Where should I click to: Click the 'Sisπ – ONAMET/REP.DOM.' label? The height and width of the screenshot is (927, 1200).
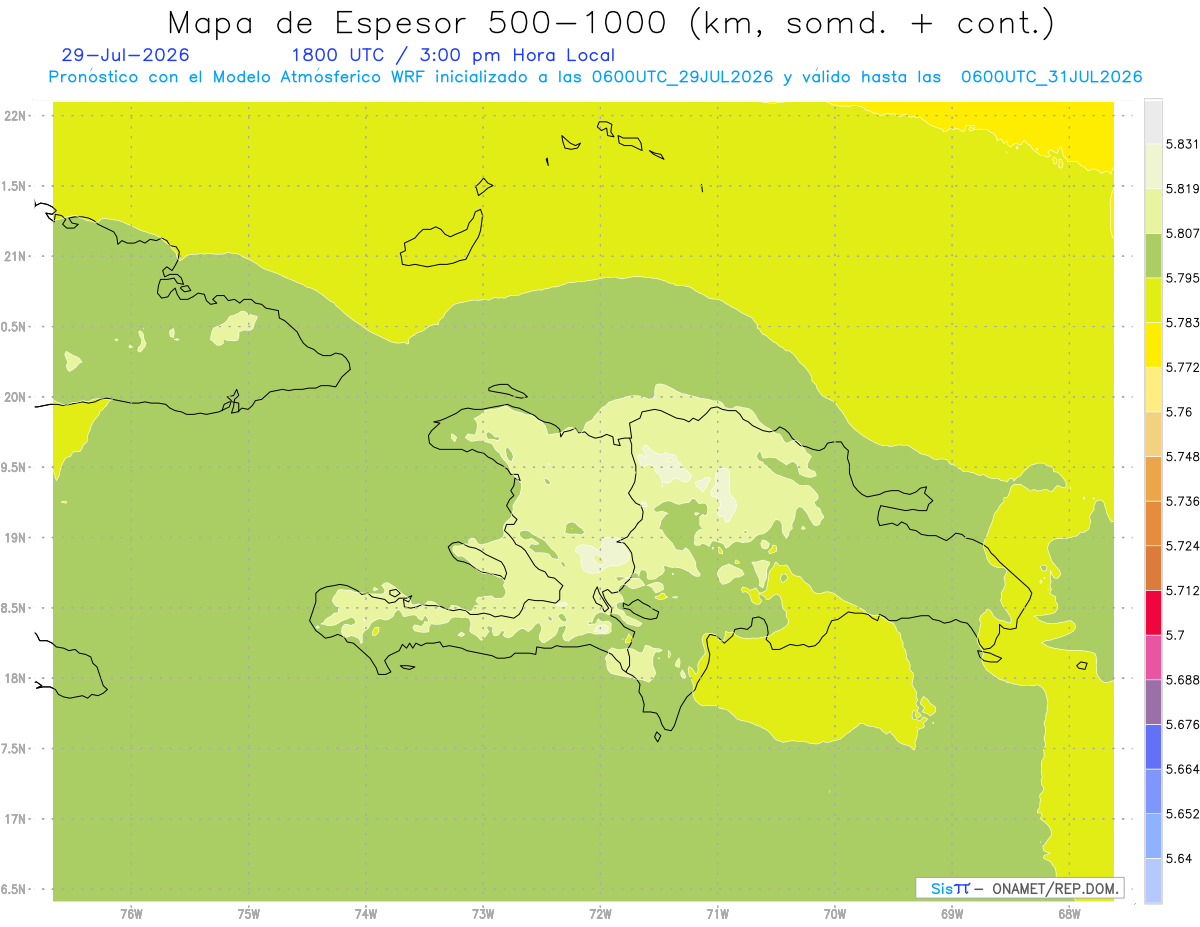coord(1020,888)
